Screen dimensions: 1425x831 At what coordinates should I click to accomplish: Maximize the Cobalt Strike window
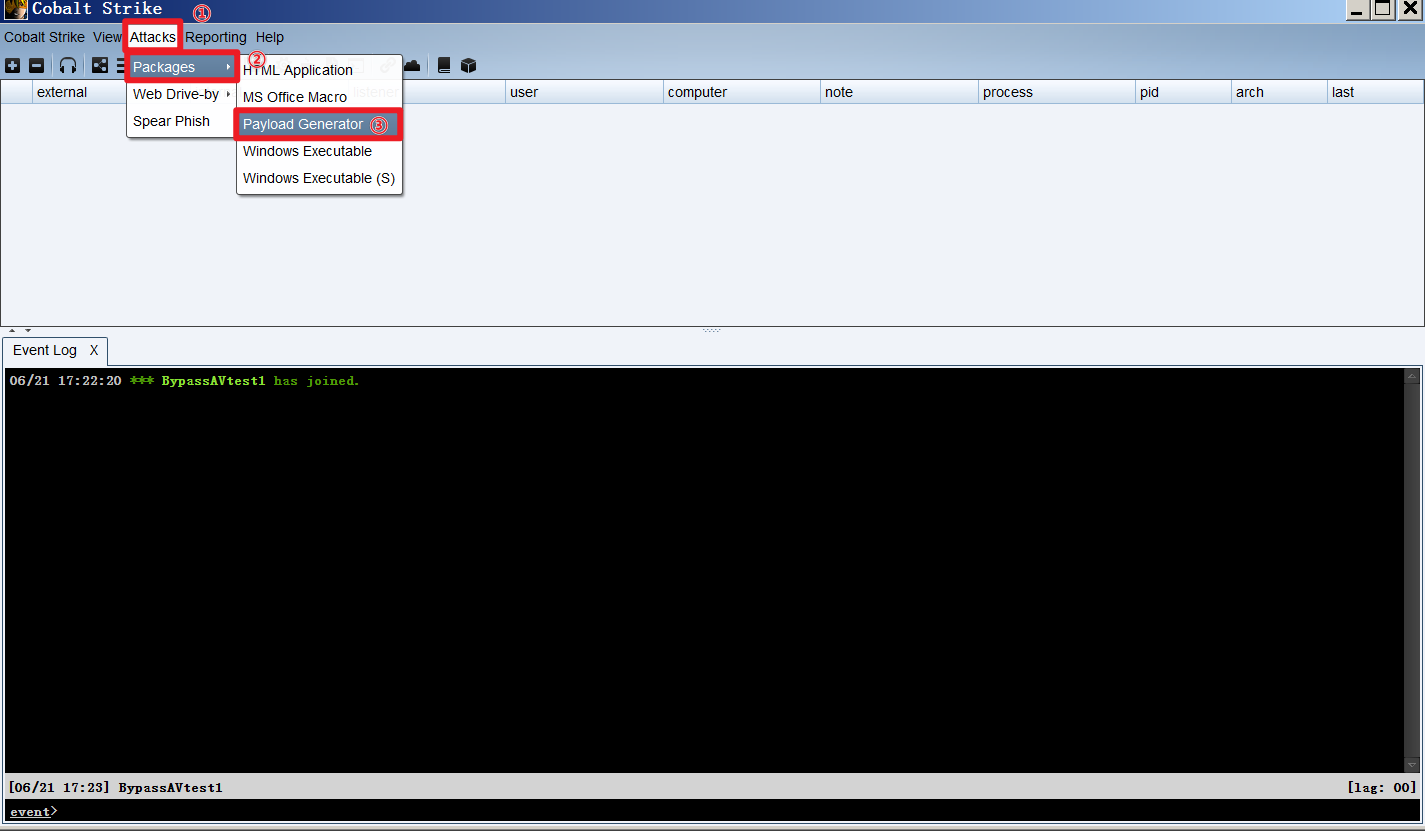pos(1382,9)
